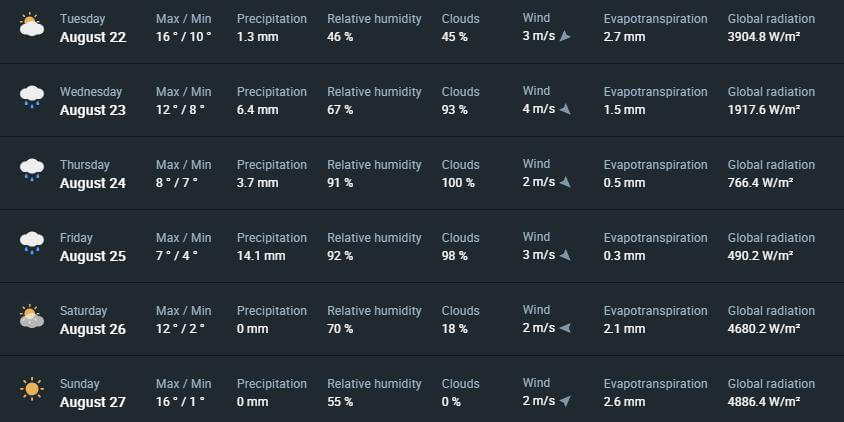Click Wednesday's 67 % relative humidity value
844x422 pixels.
340,110
